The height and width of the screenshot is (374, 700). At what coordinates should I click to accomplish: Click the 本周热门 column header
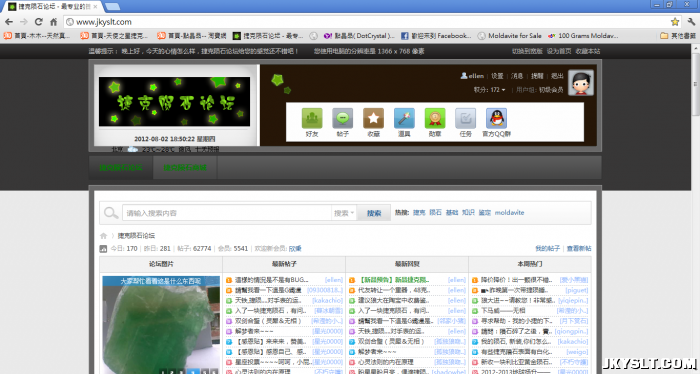click(x=530, y=264)
